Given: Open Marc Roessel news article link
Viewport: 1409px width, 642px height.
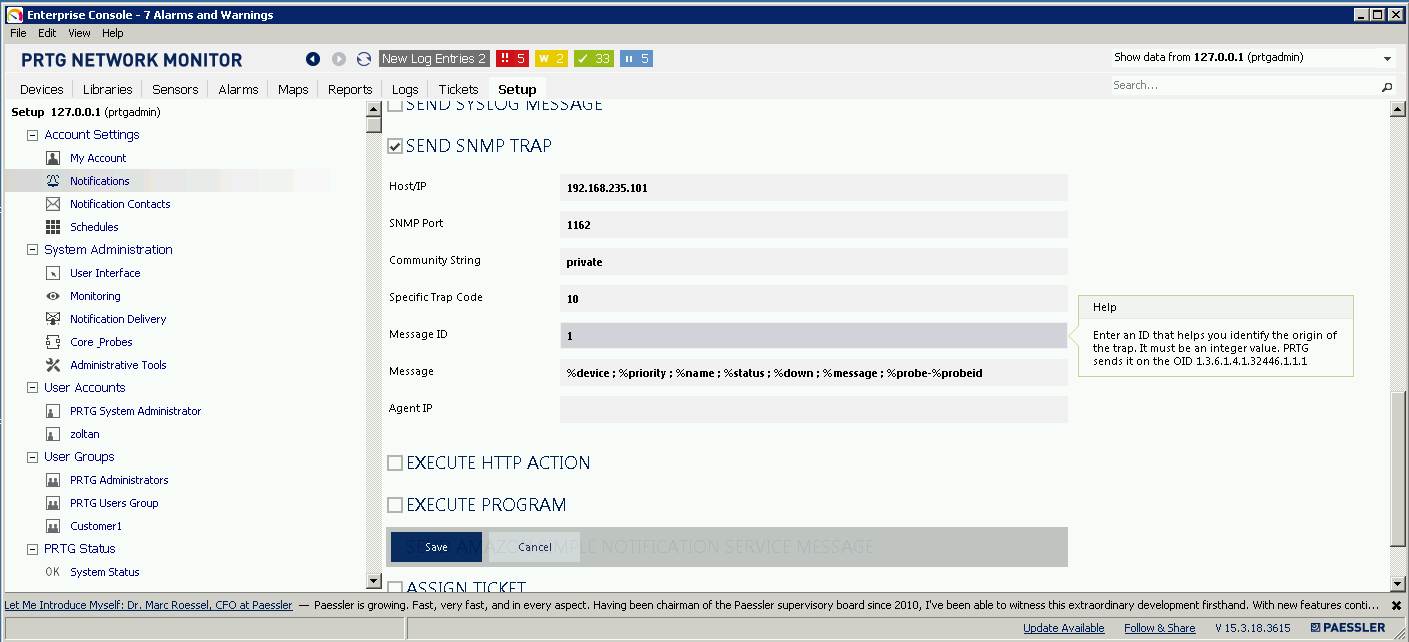Looking at the screenshot, I should point(149,605).
